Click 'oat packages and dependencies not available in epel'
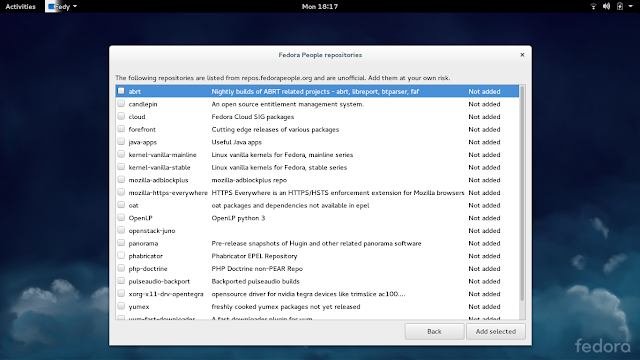 click(x=290, y=205)
